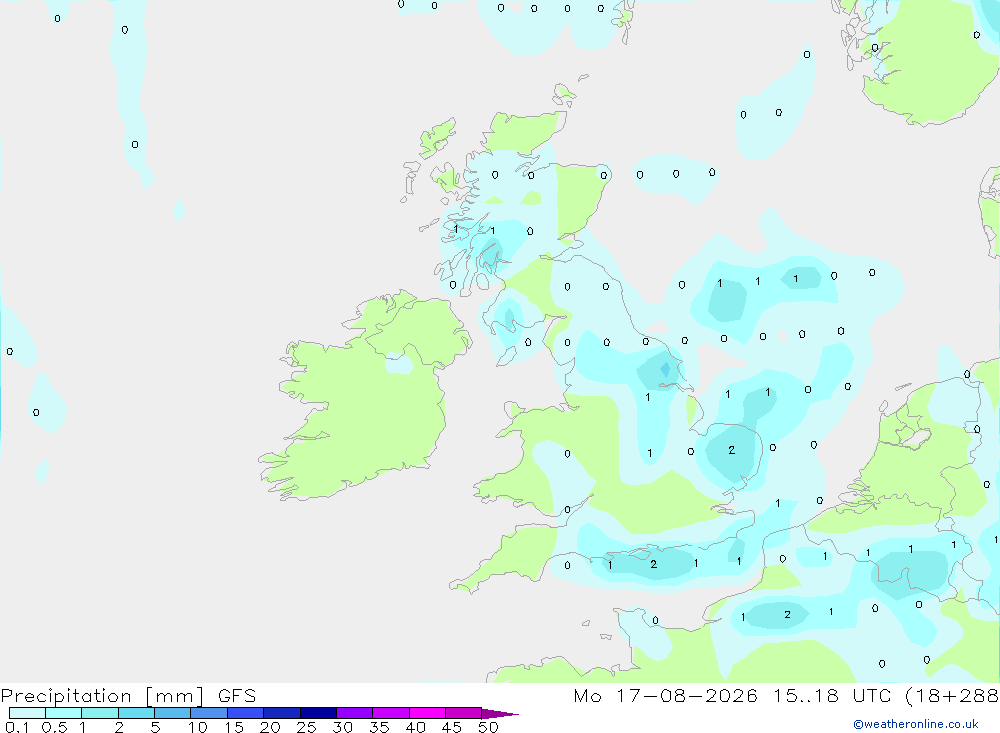Click the lightest 0.1–0.5 mm legend swatch
Screen dimensions: 1000x733
click(27, 713)
